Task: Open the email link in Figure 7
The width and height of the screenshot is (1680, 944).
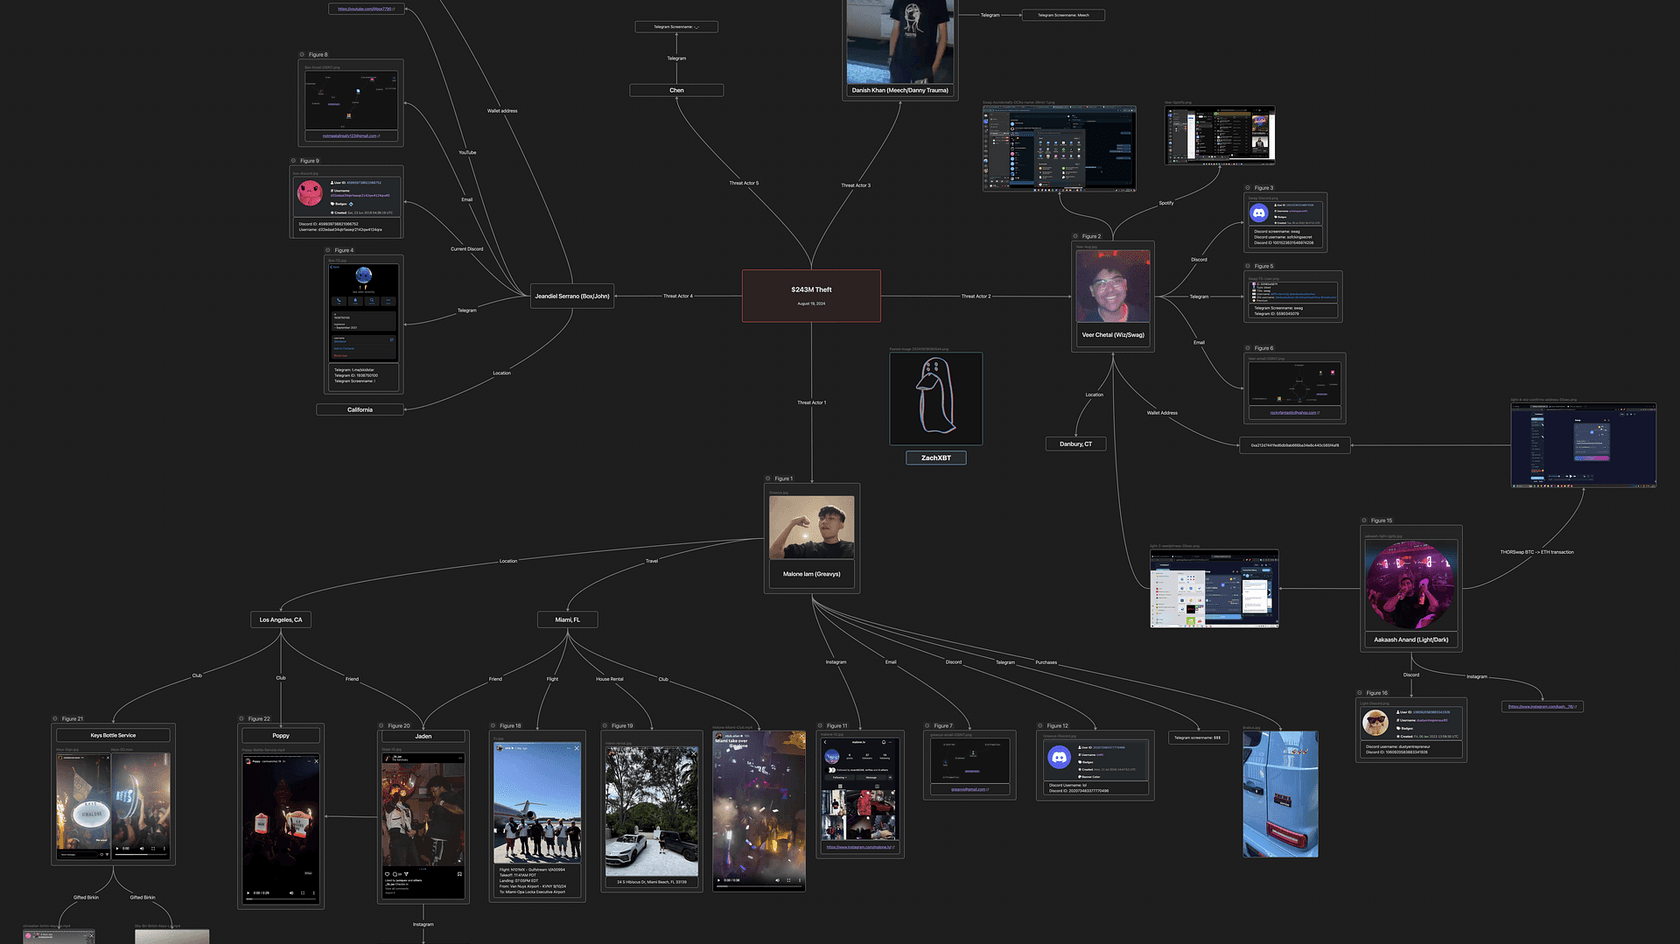Action: [x=967, y=789]
